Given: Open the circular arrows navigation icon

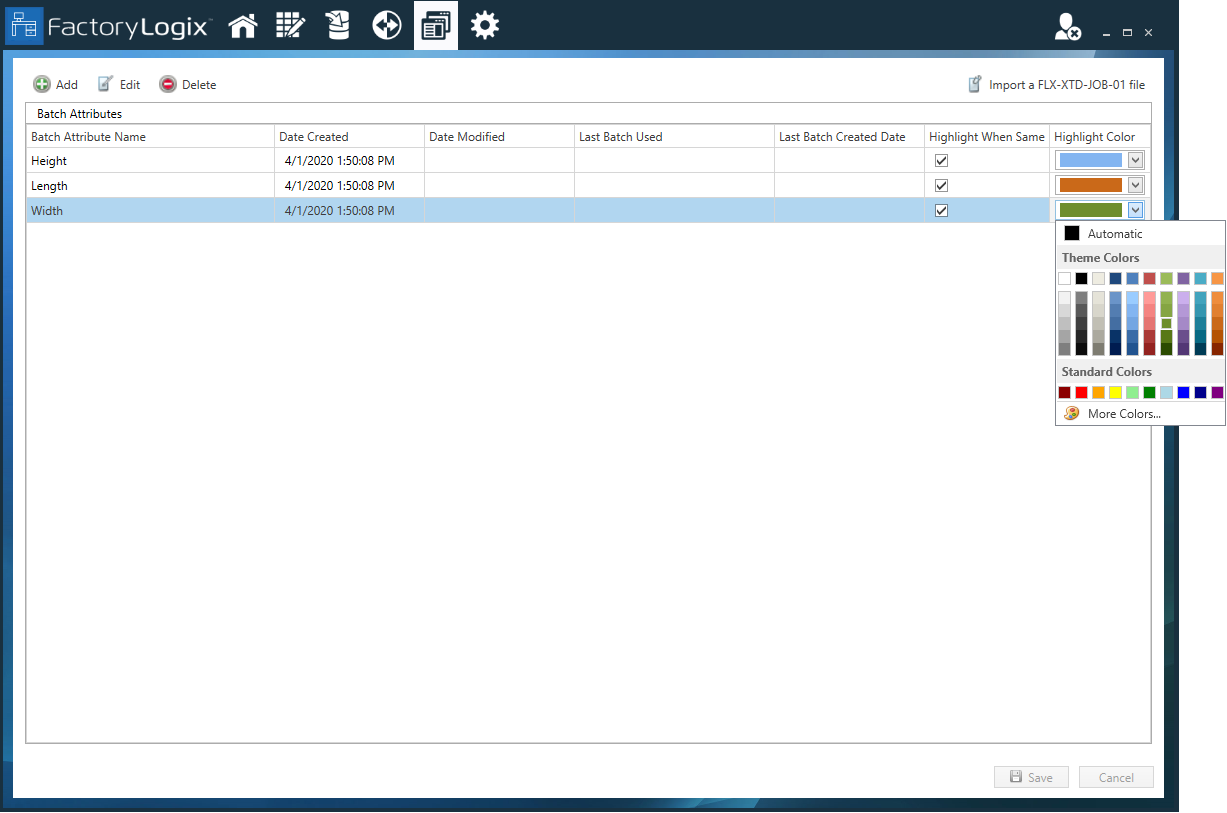Looking at the screenshot, I should tap(387, 26).
